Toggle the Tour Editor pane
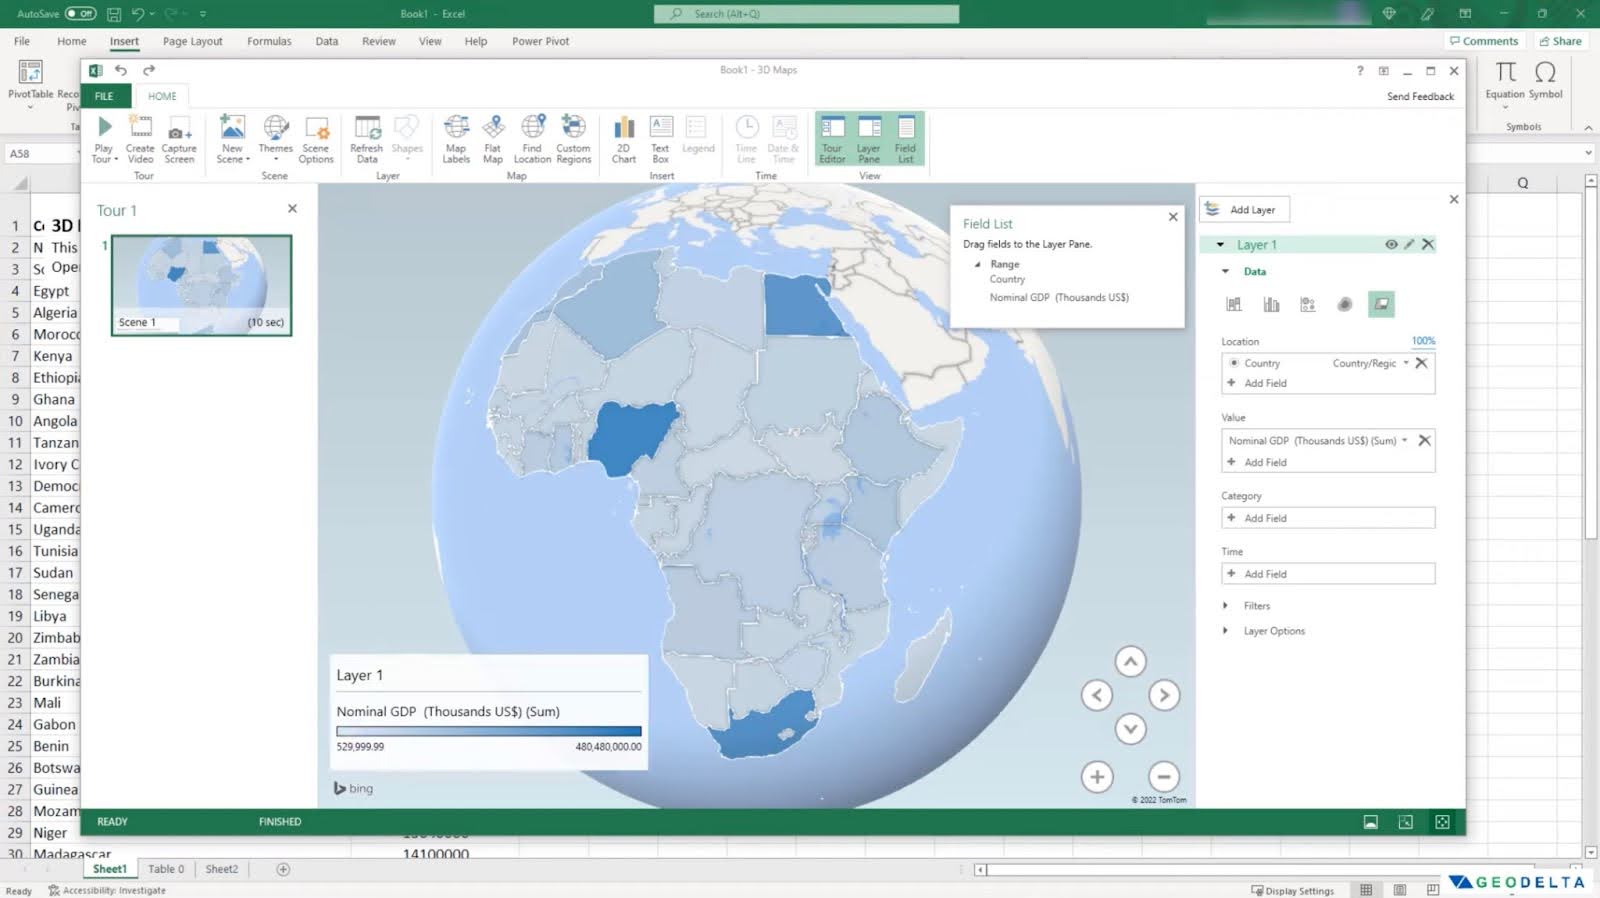 [832, 138]
